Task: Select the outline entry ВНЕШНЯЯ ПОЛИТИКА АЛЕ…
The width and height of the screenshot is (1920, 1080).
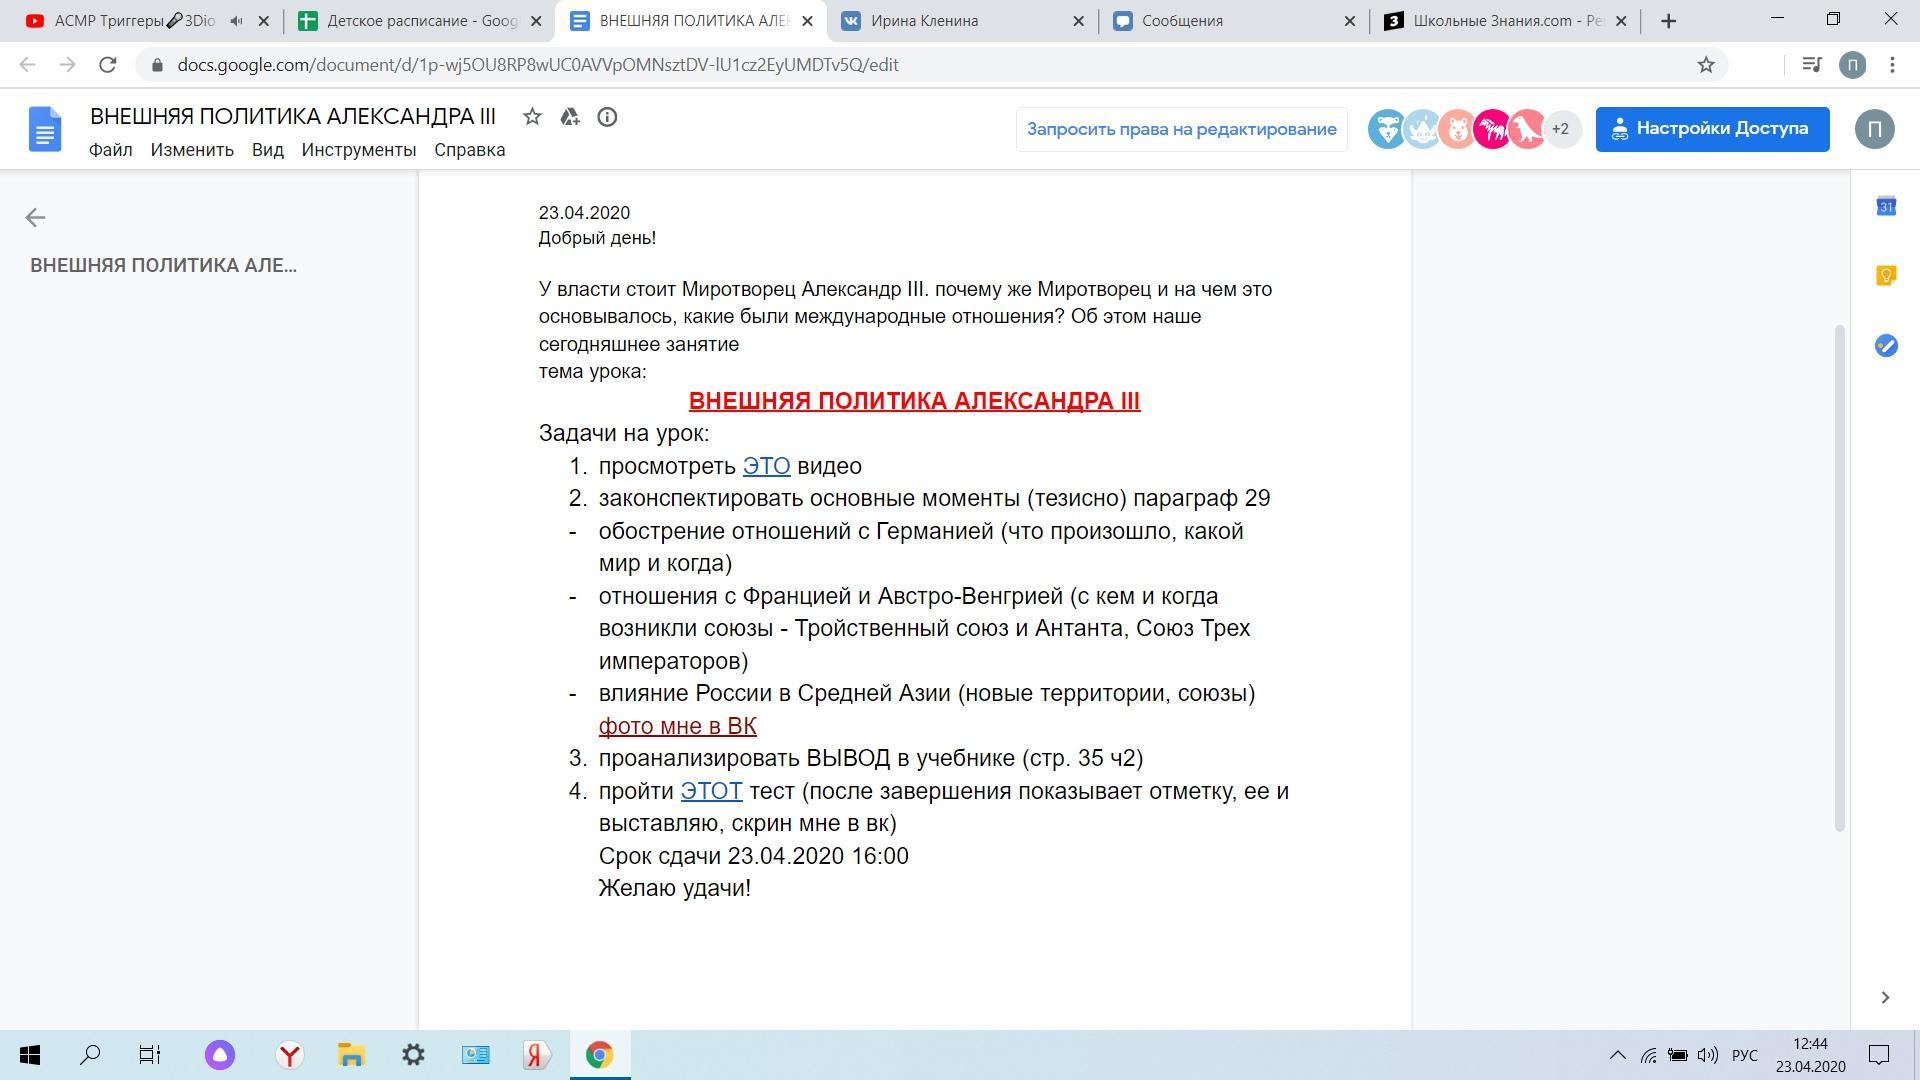Action: pyautogui.click(x=163, y=265)
